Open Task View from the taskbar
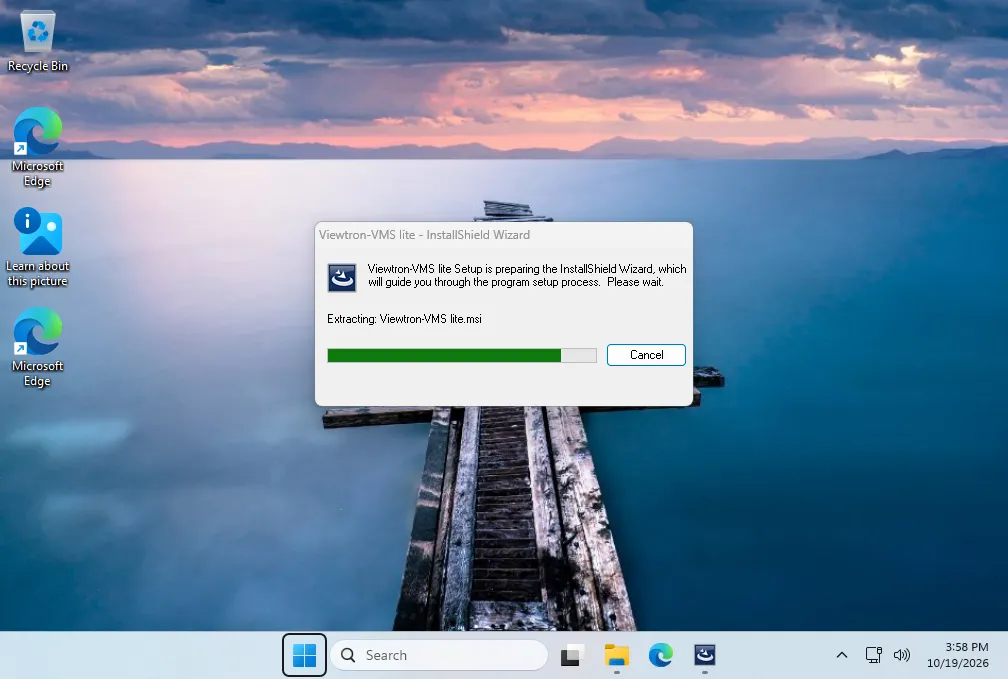This screenshot has width=1008, height=679. pyautogui.click(x=572, y=655)
